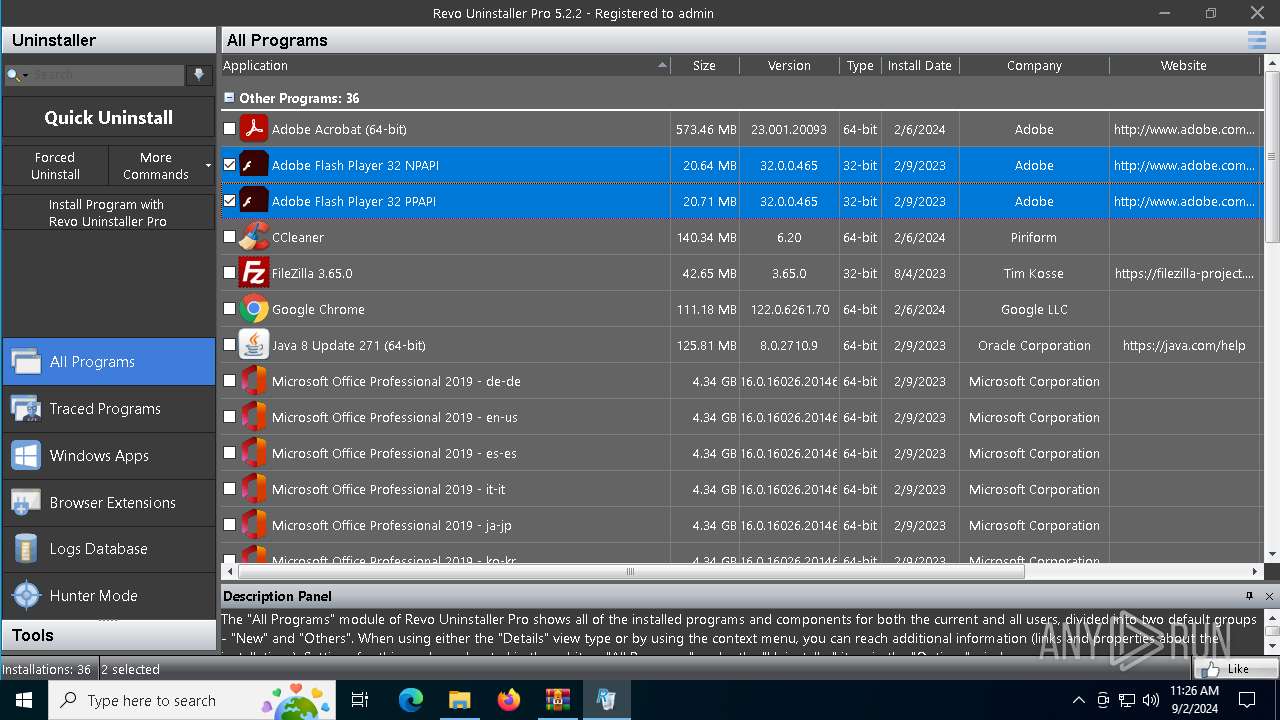Uncheck Adobe Flash Player 32 NPAPI checkbox
1280x720 pixels.
(x=230, y=165)
